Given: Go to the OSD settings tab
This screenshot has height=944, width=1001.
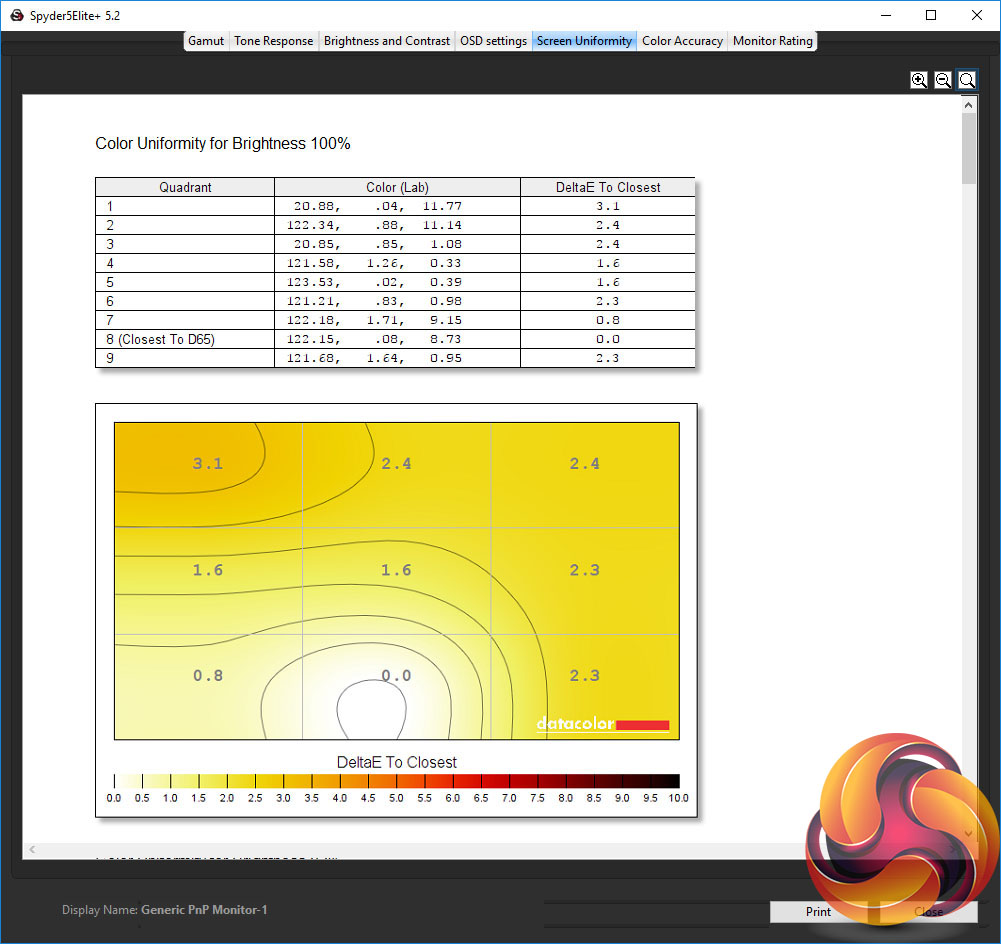Looking at the screenshot, I should (x=493, y=41).
